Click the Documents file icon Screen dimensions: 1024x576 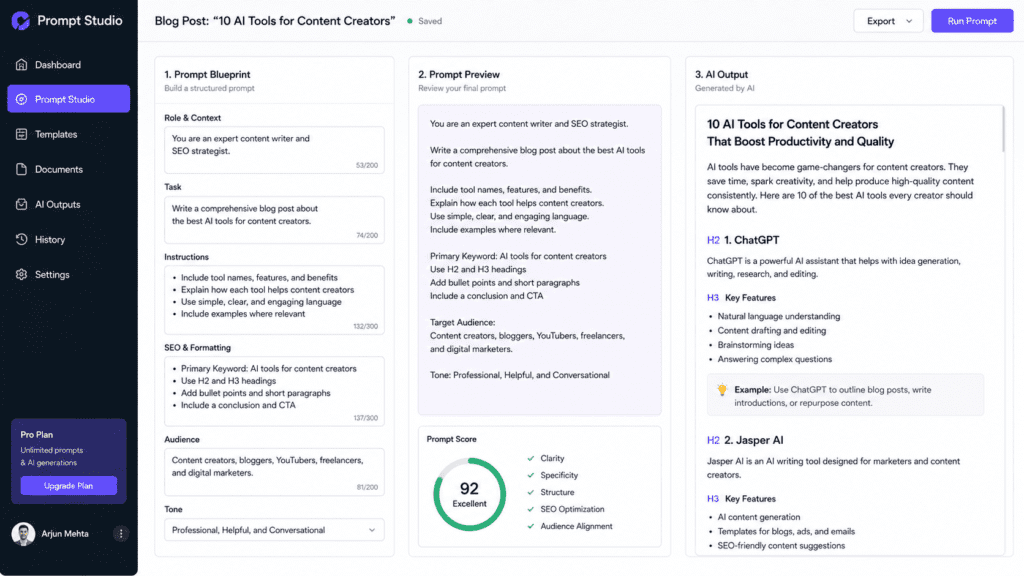click(x=22, y=169)
